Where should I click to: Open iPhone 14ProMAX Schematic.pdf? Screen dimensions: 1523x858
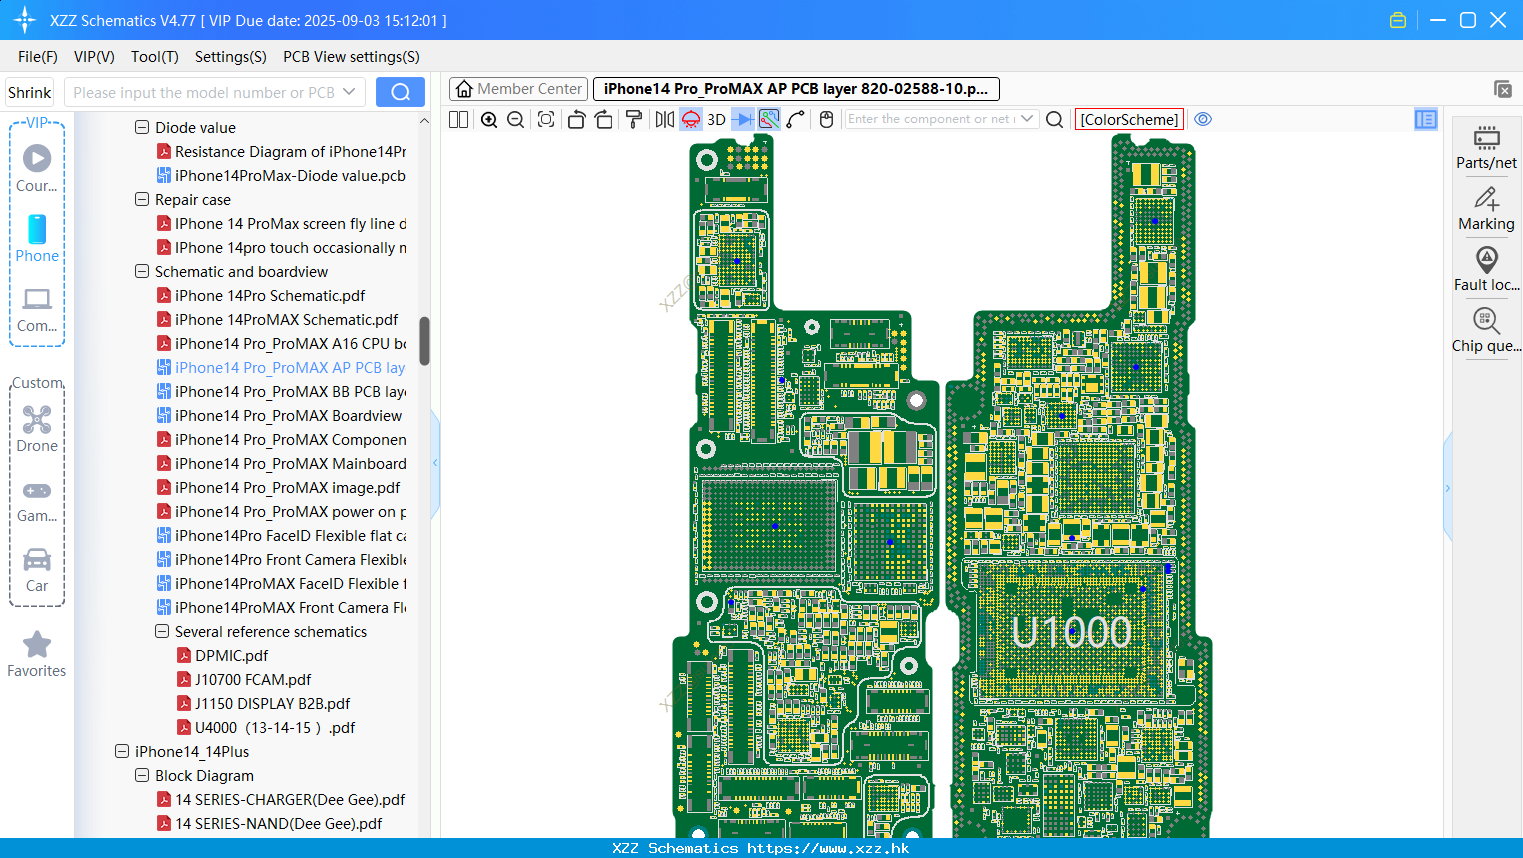click(286, 319)
